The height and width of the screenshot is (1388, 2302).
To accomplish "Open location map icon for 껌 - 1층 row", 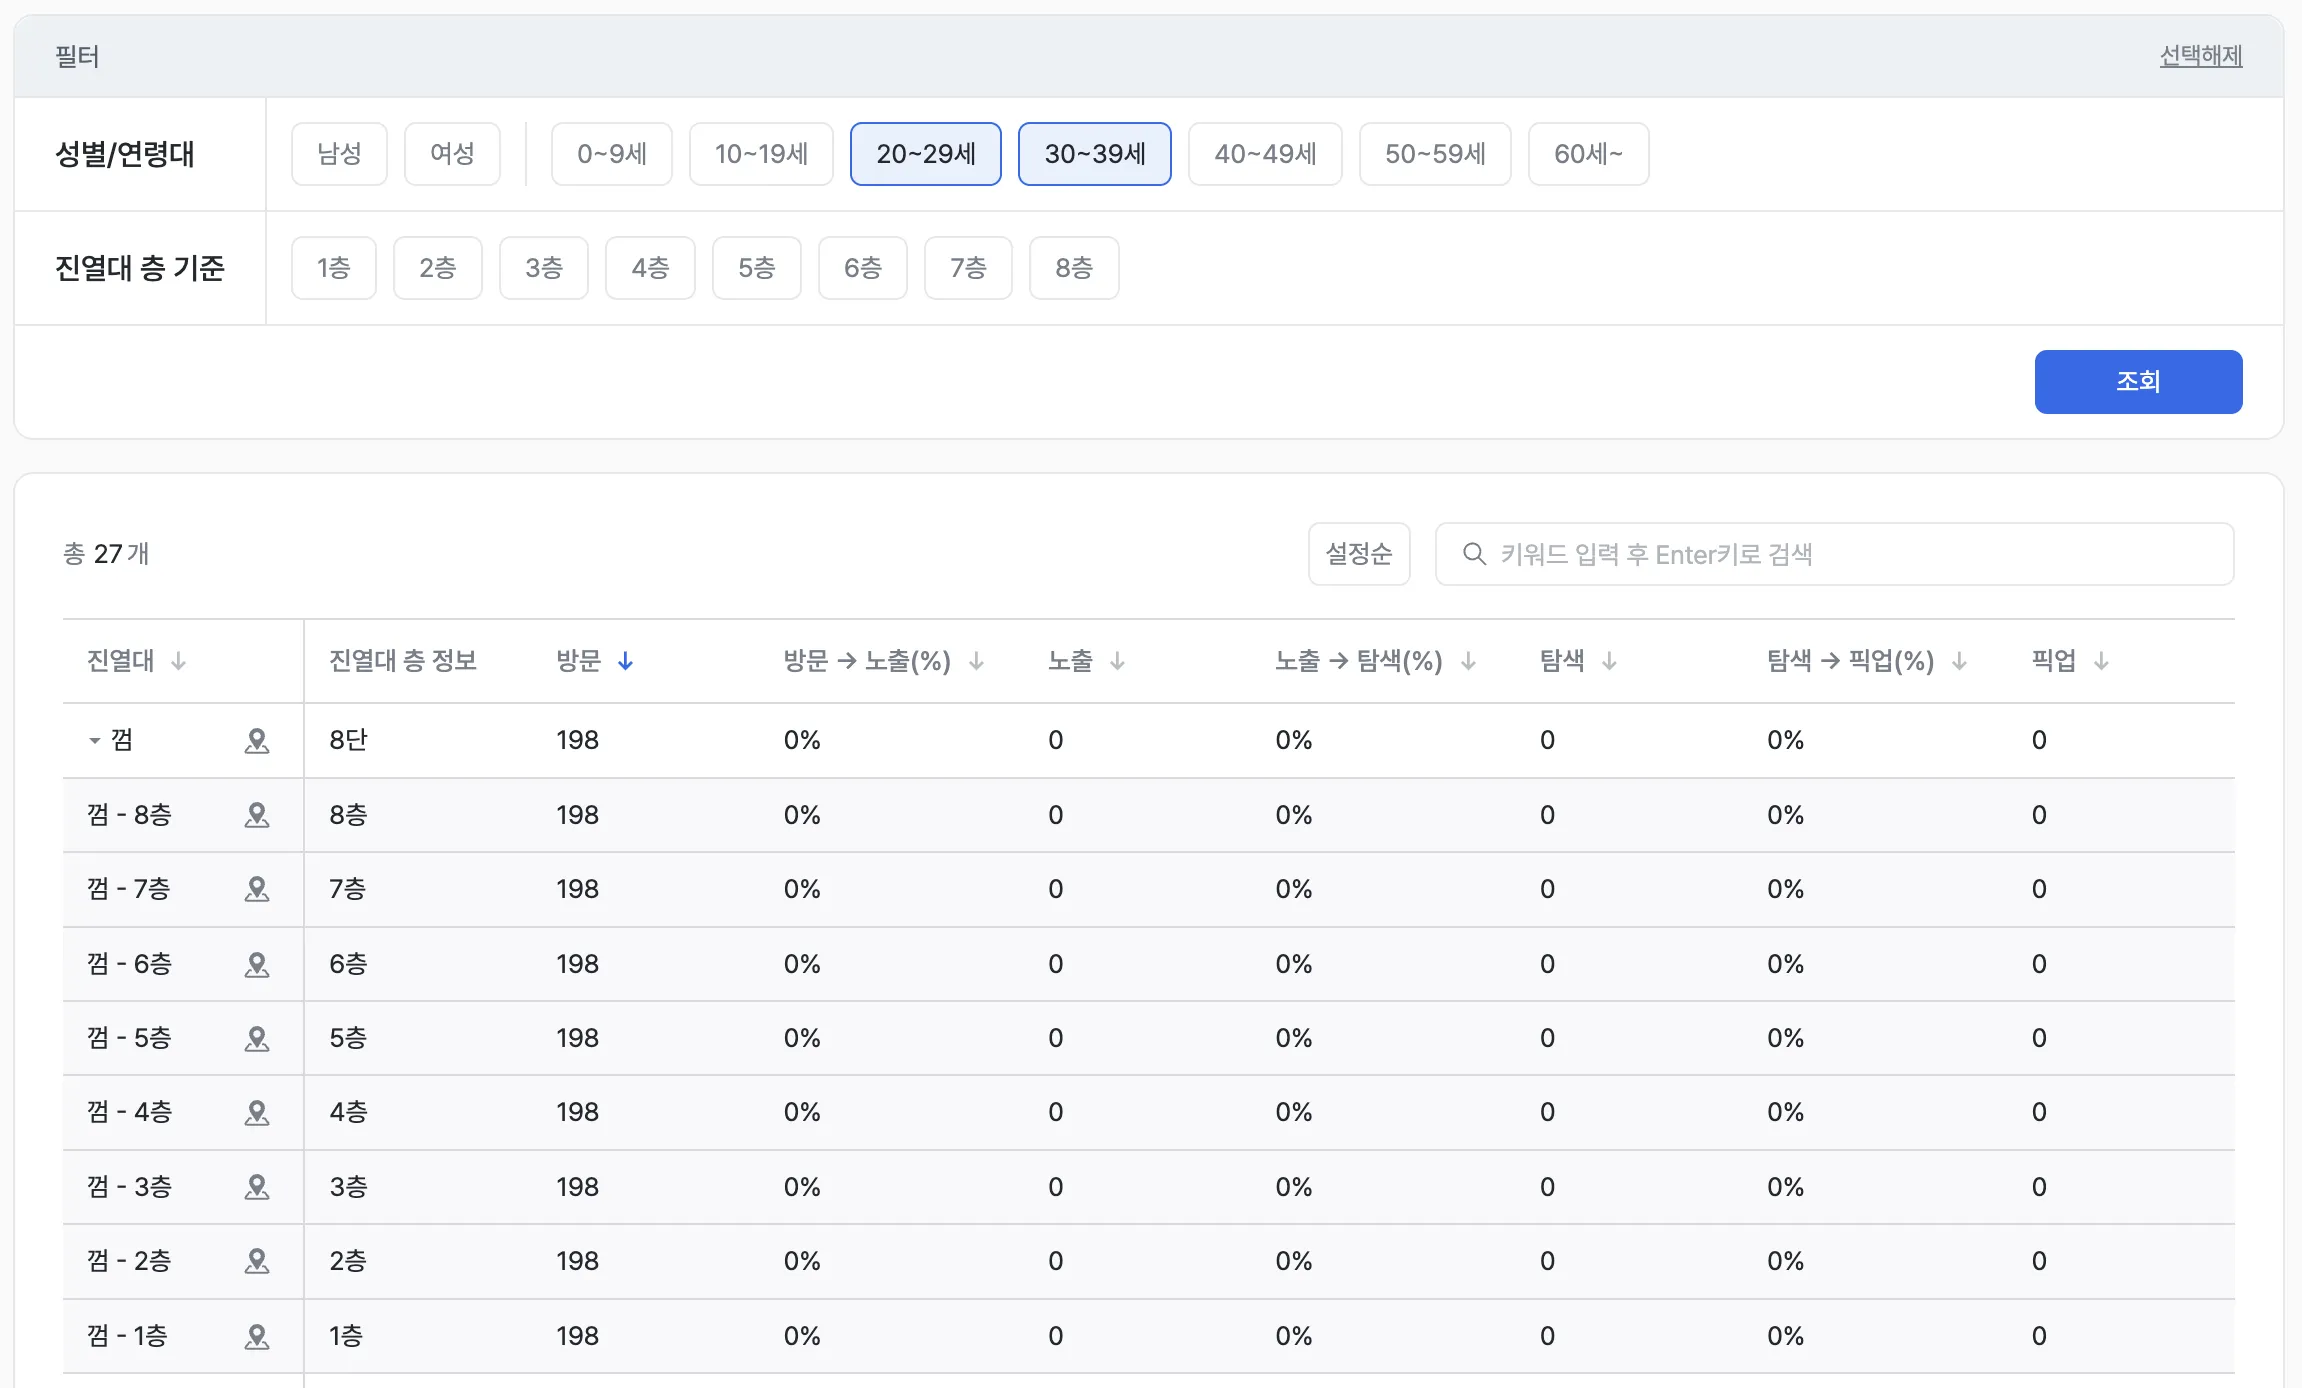I will click(x=257, y=1337).
